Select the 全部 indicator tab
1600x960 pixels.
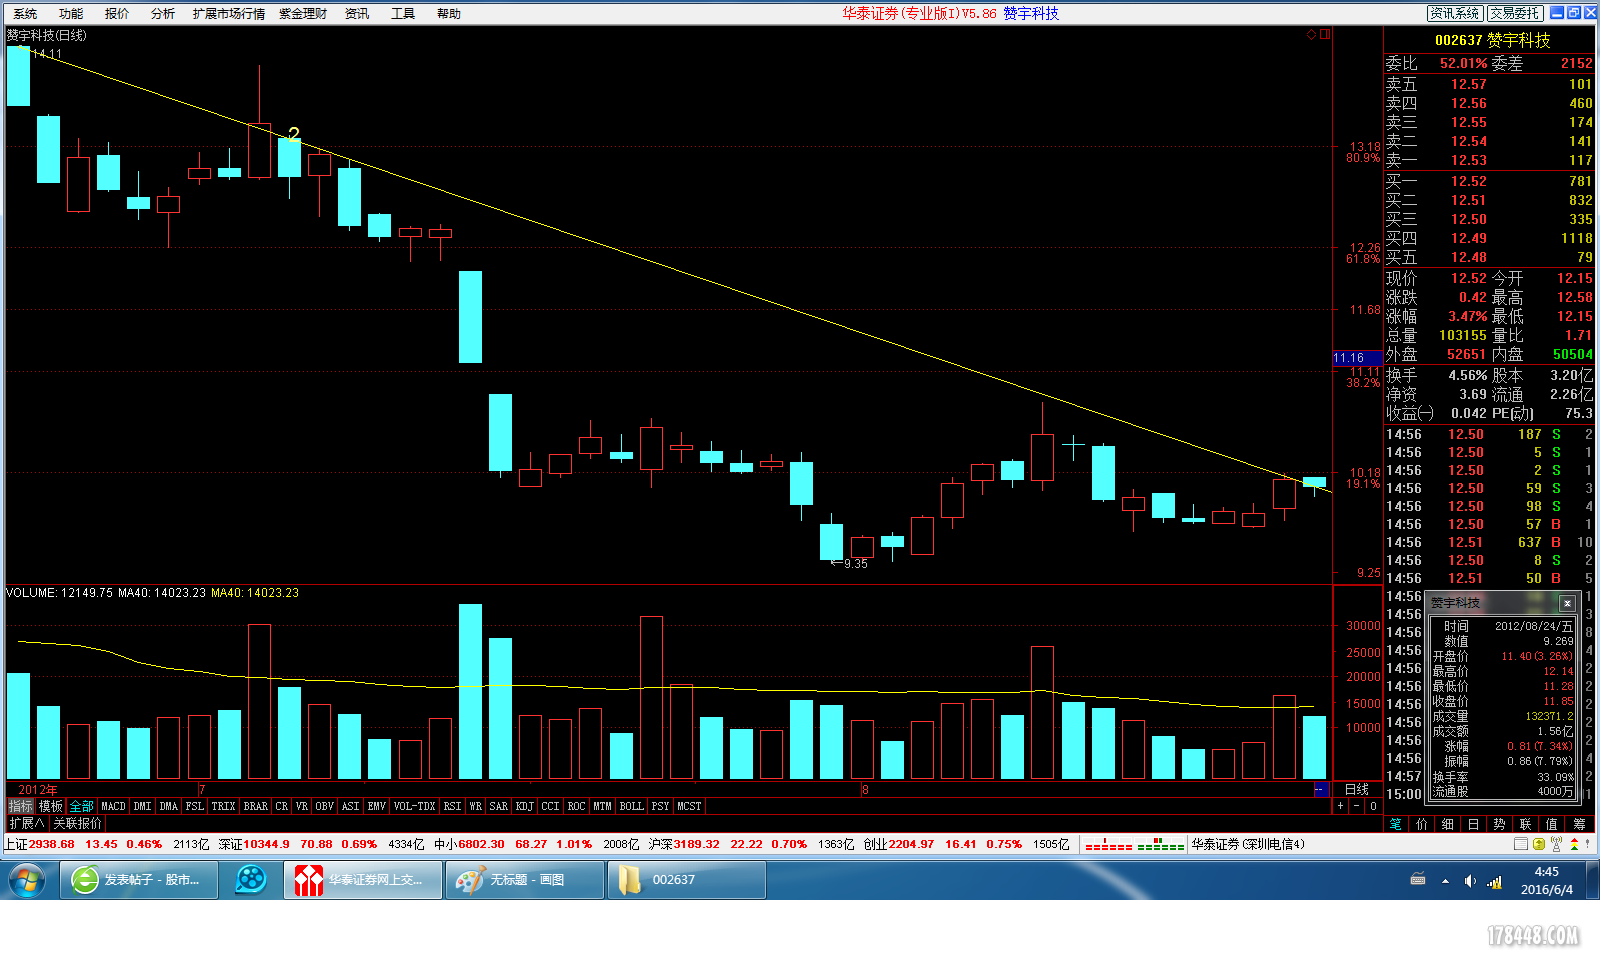coord(82,806)
